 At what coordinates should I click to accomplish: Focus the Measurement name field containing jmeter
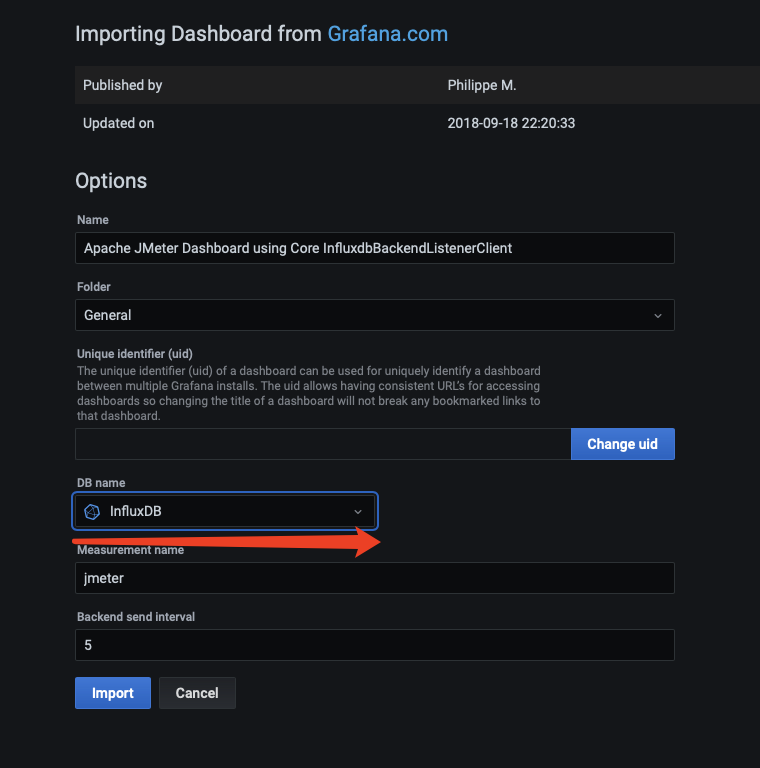(374, 578)
